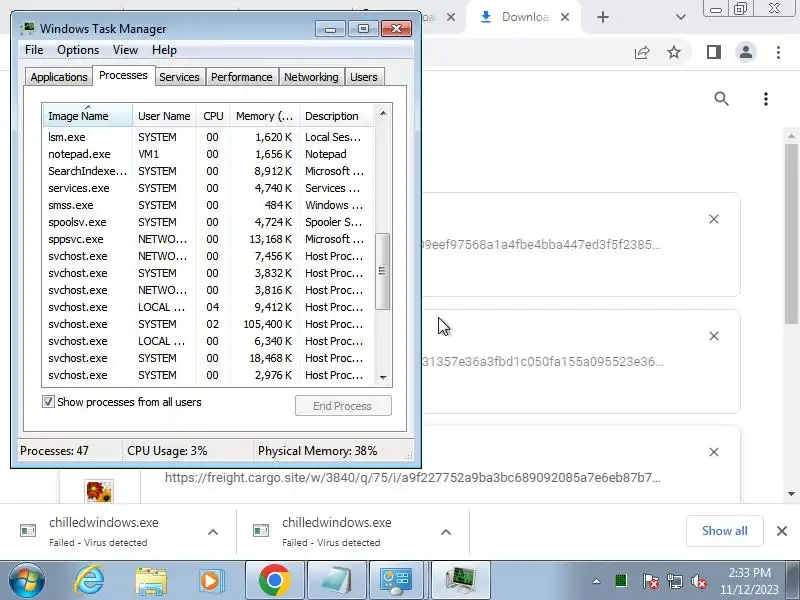Sort processes by CPU column
Viewport: 800px width, 600px height.
[x=213, y=116]
